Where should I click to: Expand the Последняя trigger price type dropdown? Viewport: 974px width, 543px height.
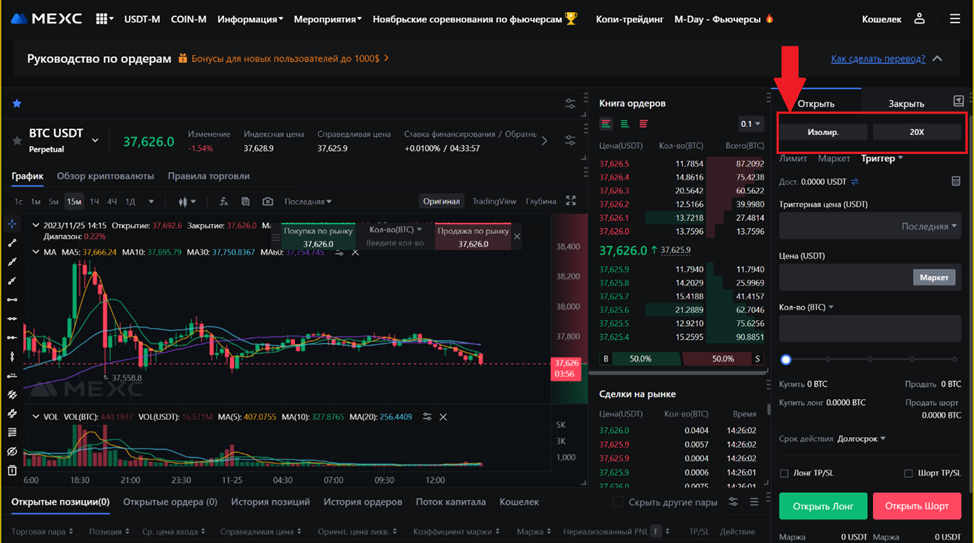click(x=929, y=226)
